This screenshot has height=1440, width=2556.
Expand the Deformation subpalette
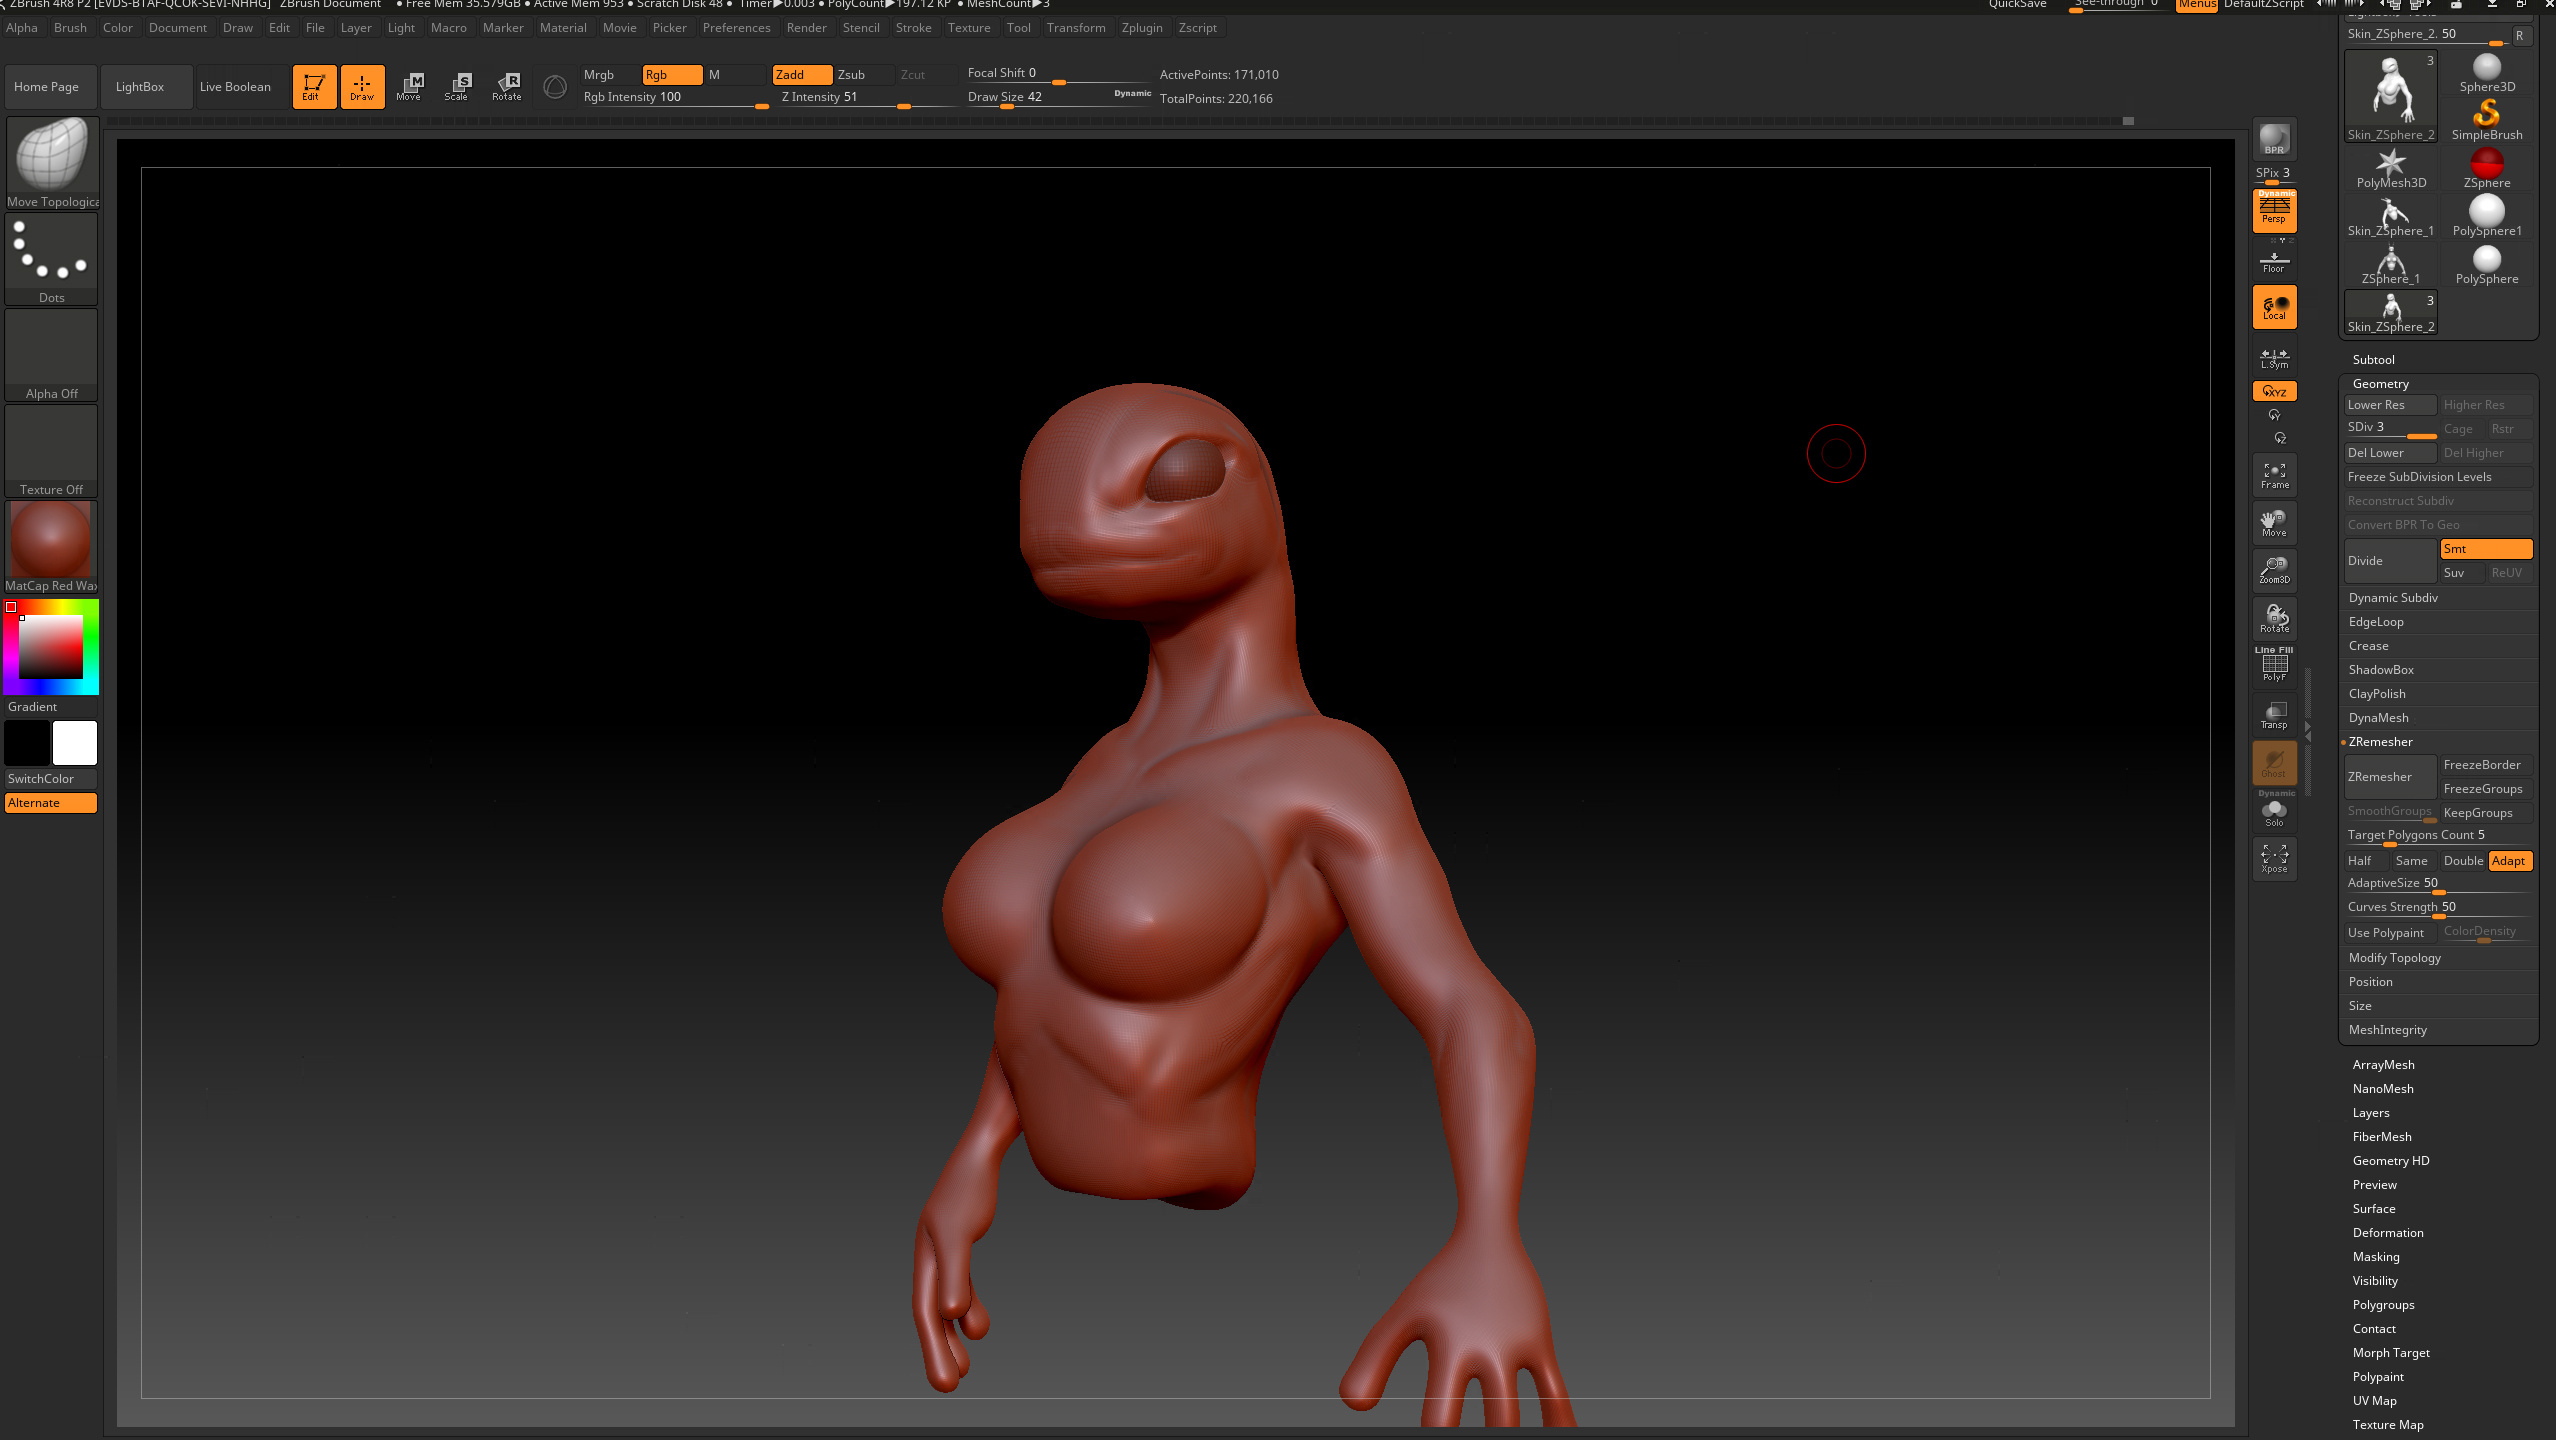tap(2387, 1233)
